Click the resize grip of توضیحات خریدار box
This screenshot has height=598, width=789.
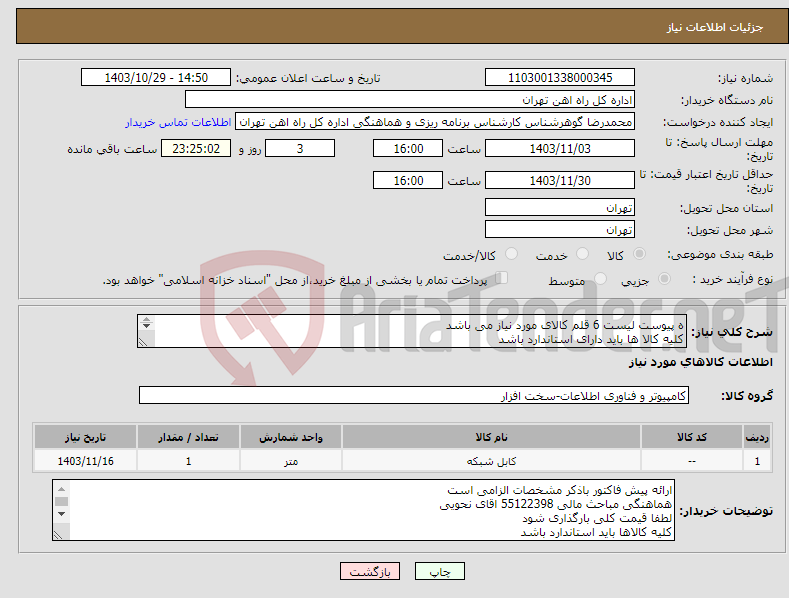point(58,535)
